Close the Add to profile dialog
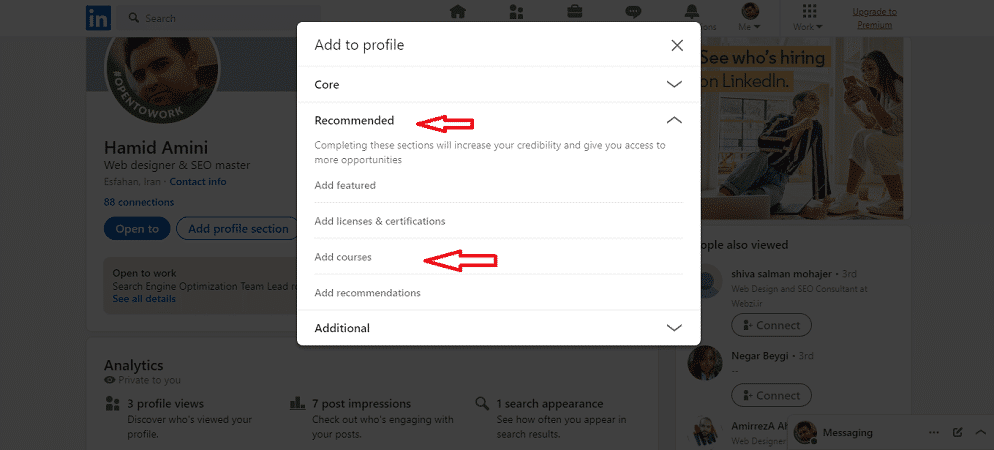Screen dimensions: 994x450 click(x=677, y=45)
